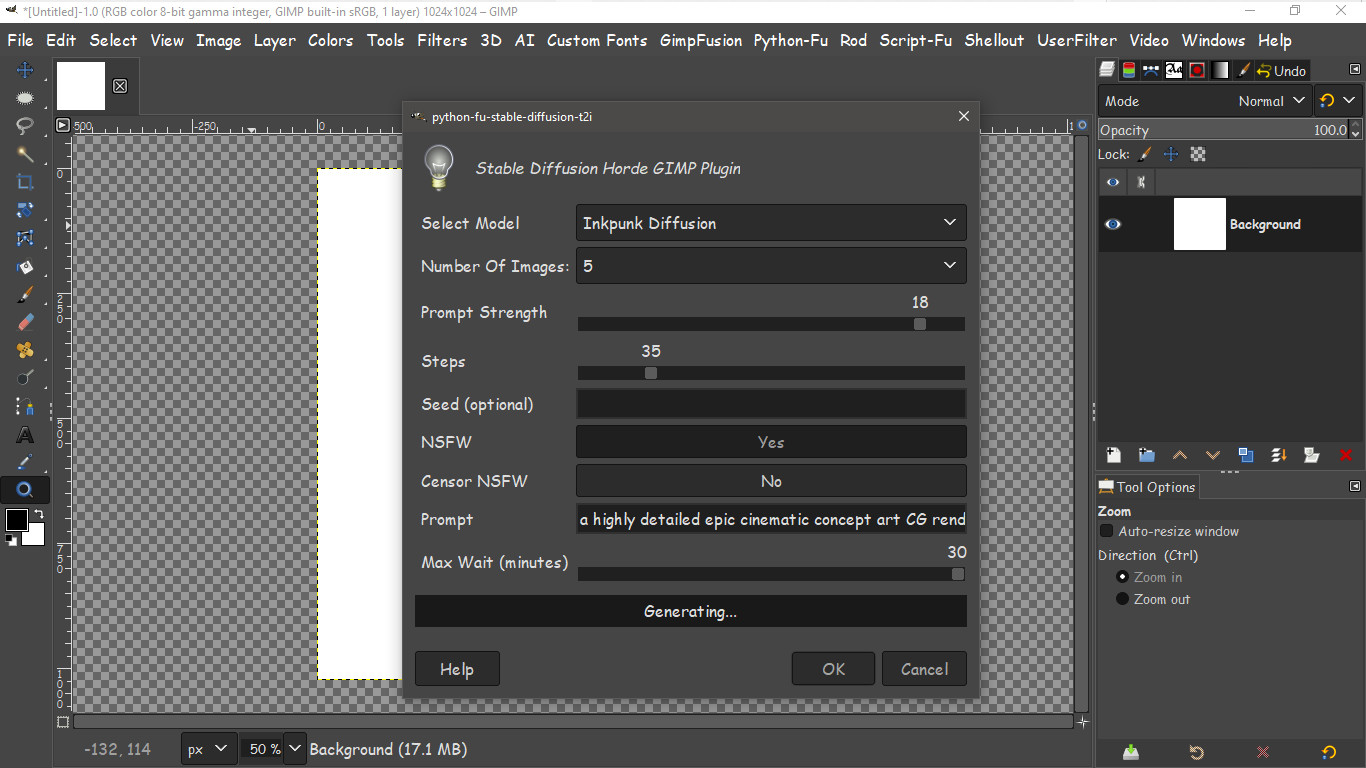Viewport: 1366px width, 768px height.
Task: Select the Ellipse Select tool
Action: tap(25, 98)
